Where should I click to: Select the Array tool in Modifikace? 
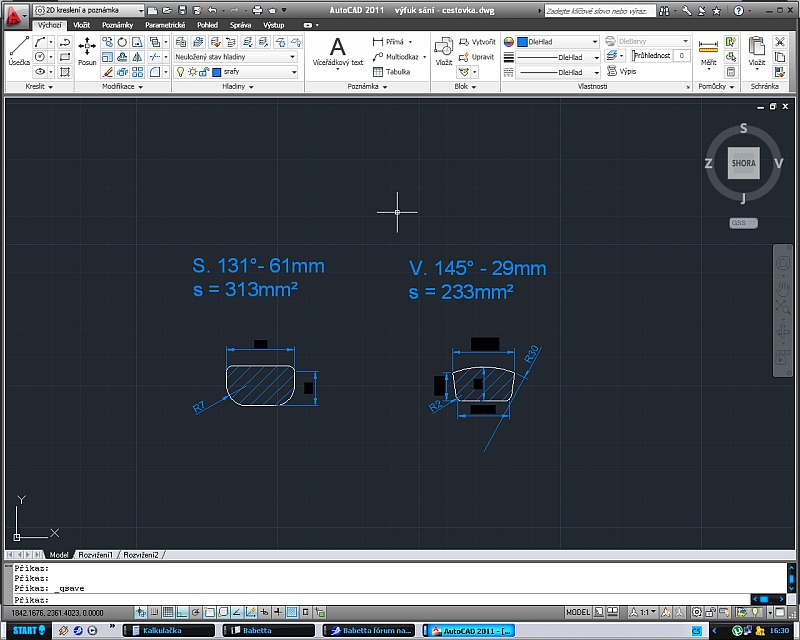[137, 72]
